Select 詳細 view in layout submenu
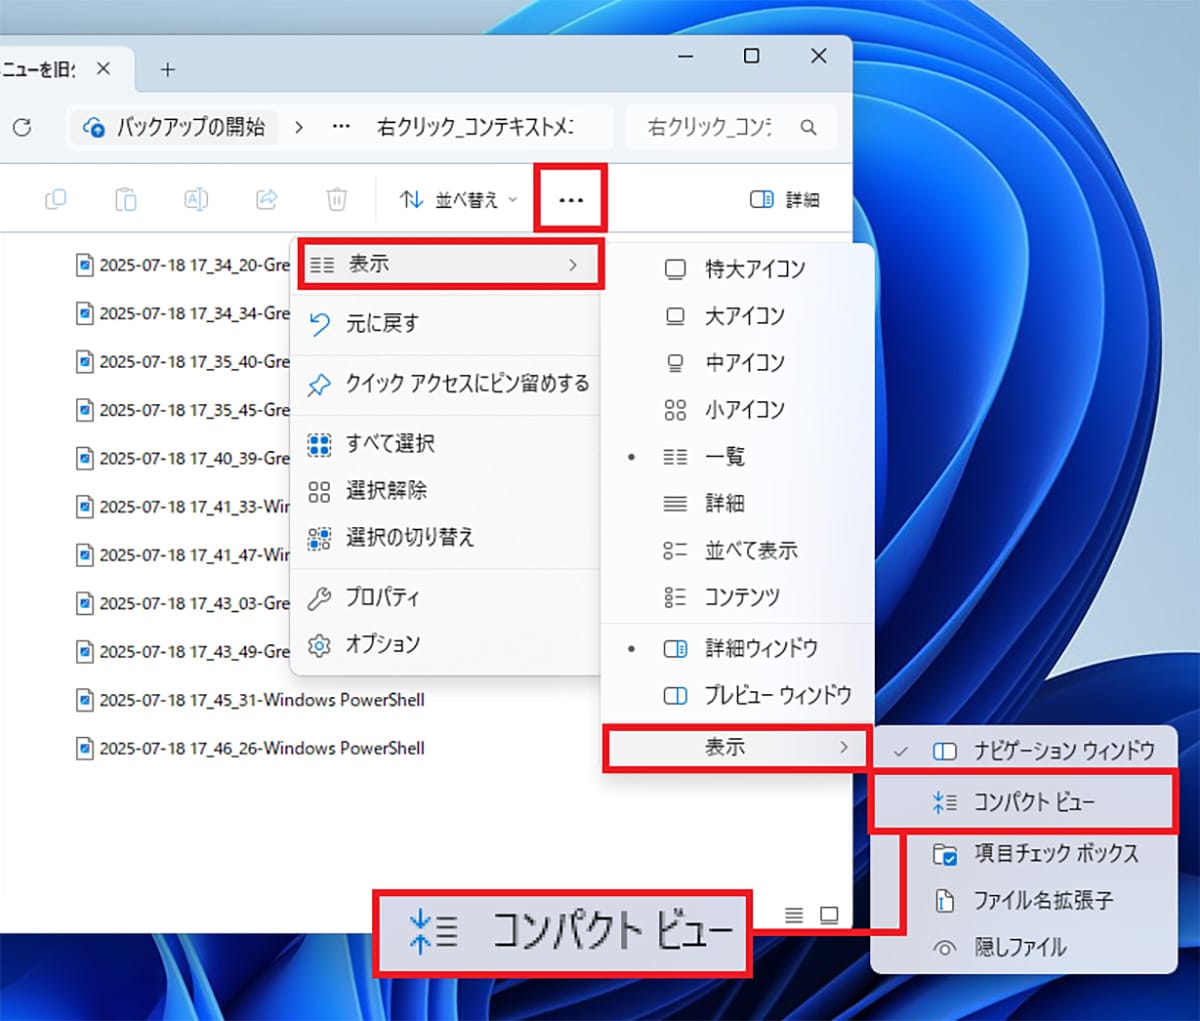Image resolution: width=1200 pixels, height=1021 pixels. point(738,503)
